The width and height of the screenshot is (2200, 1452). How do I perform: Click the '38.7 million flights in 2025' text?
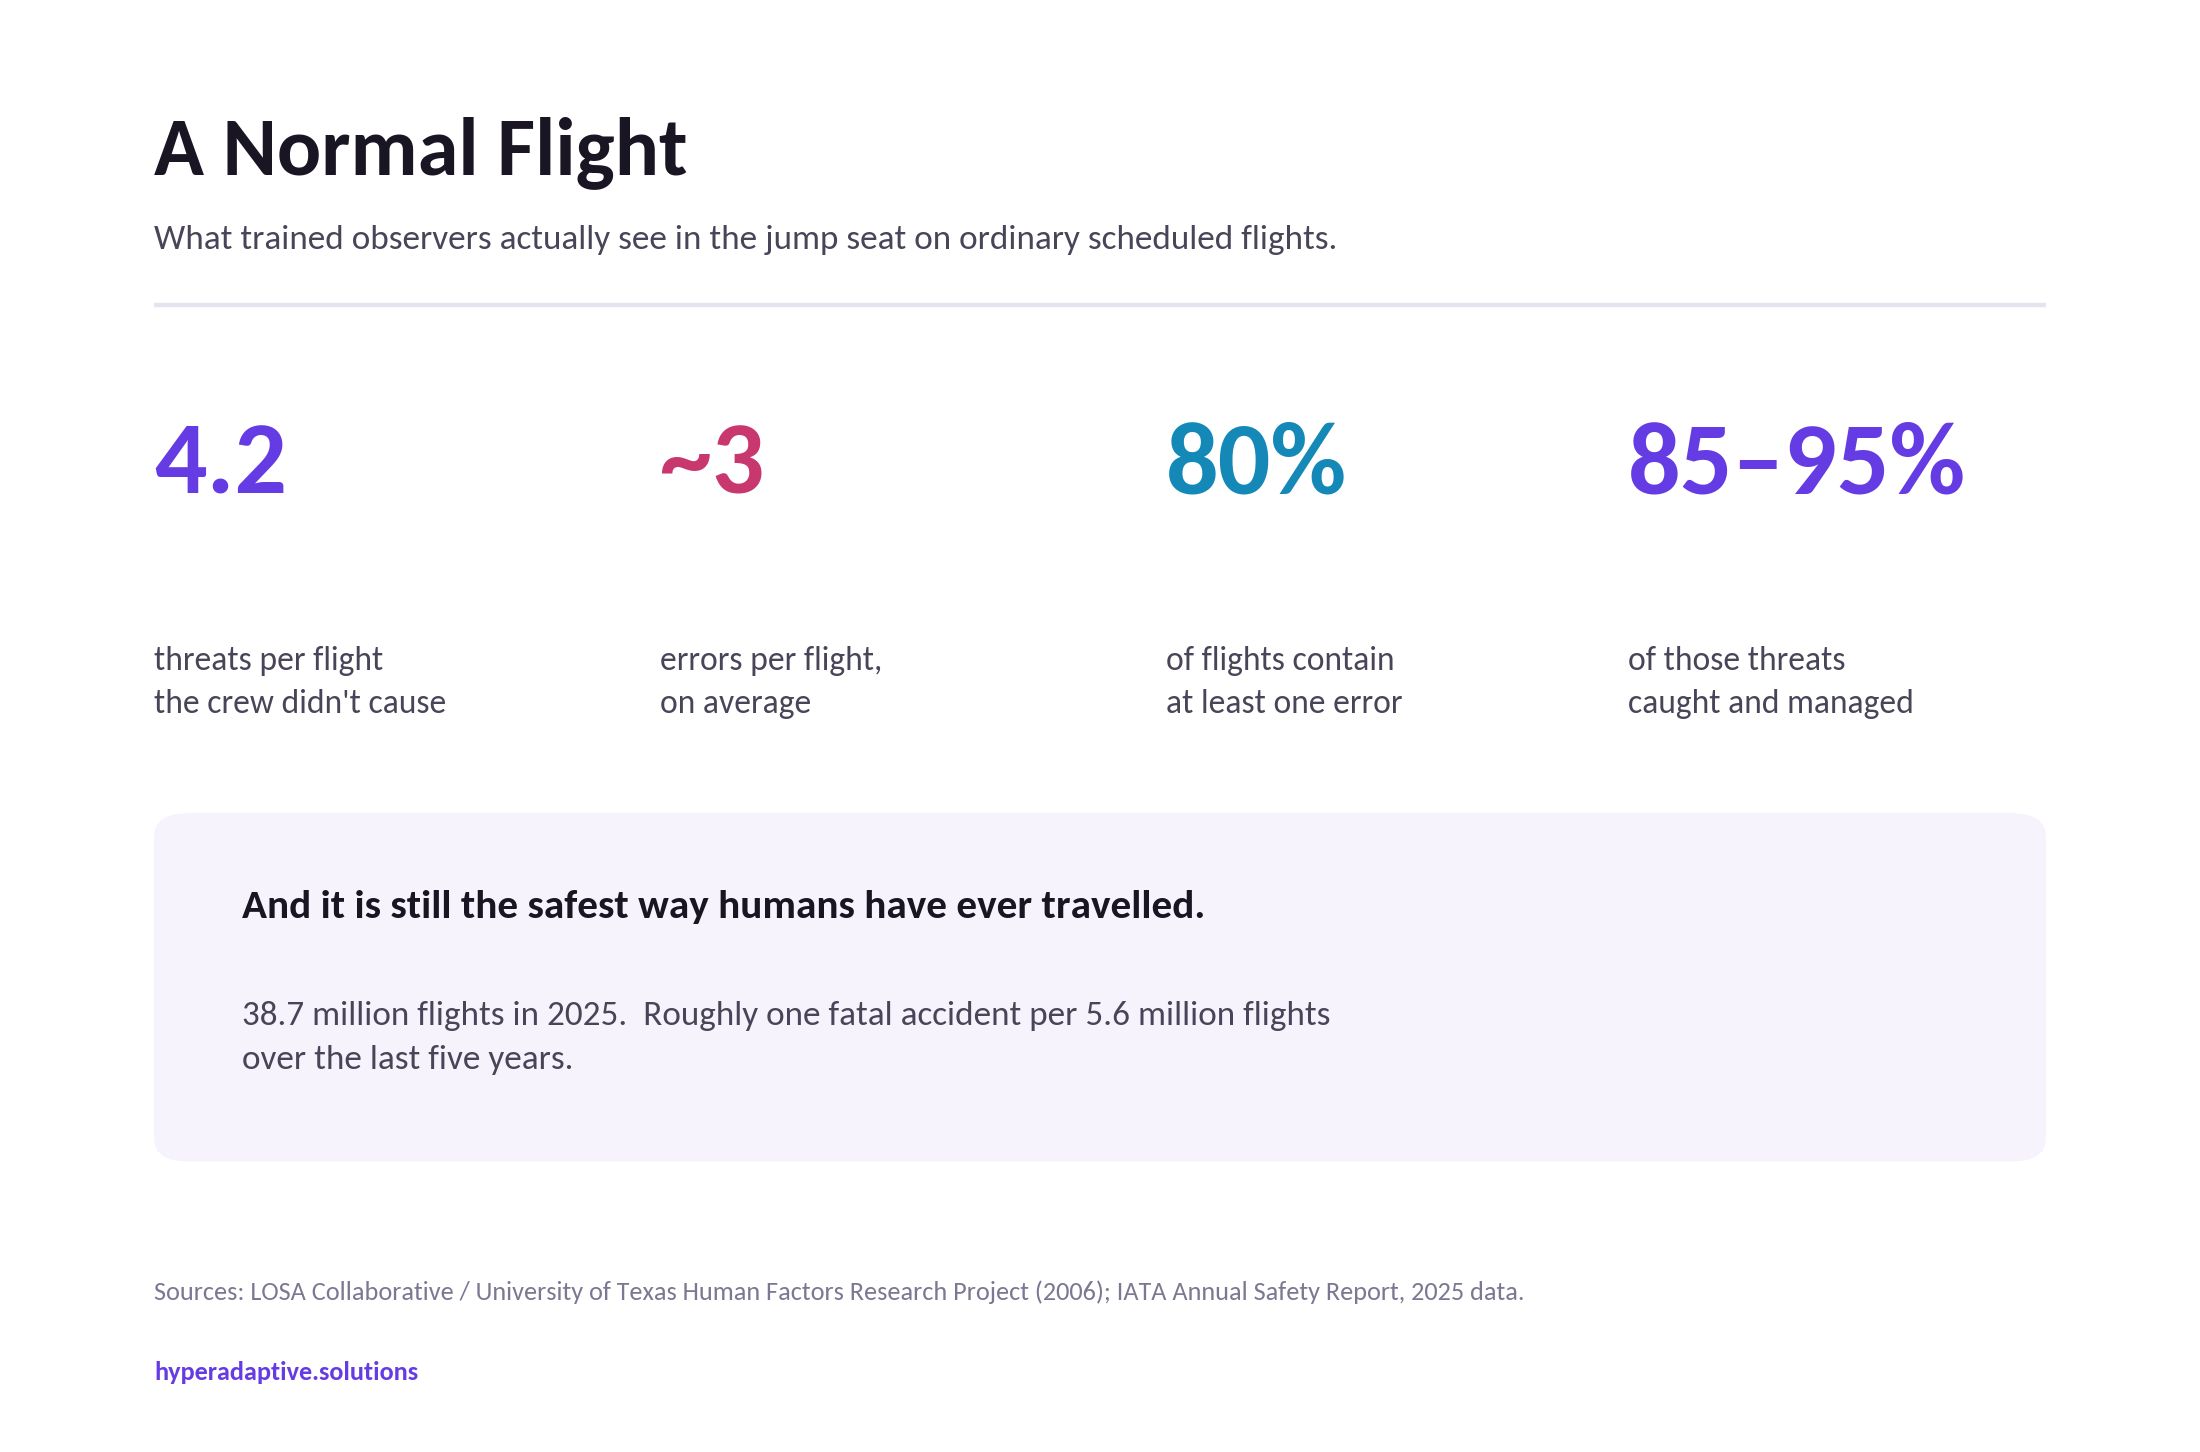click(434, 1014)
